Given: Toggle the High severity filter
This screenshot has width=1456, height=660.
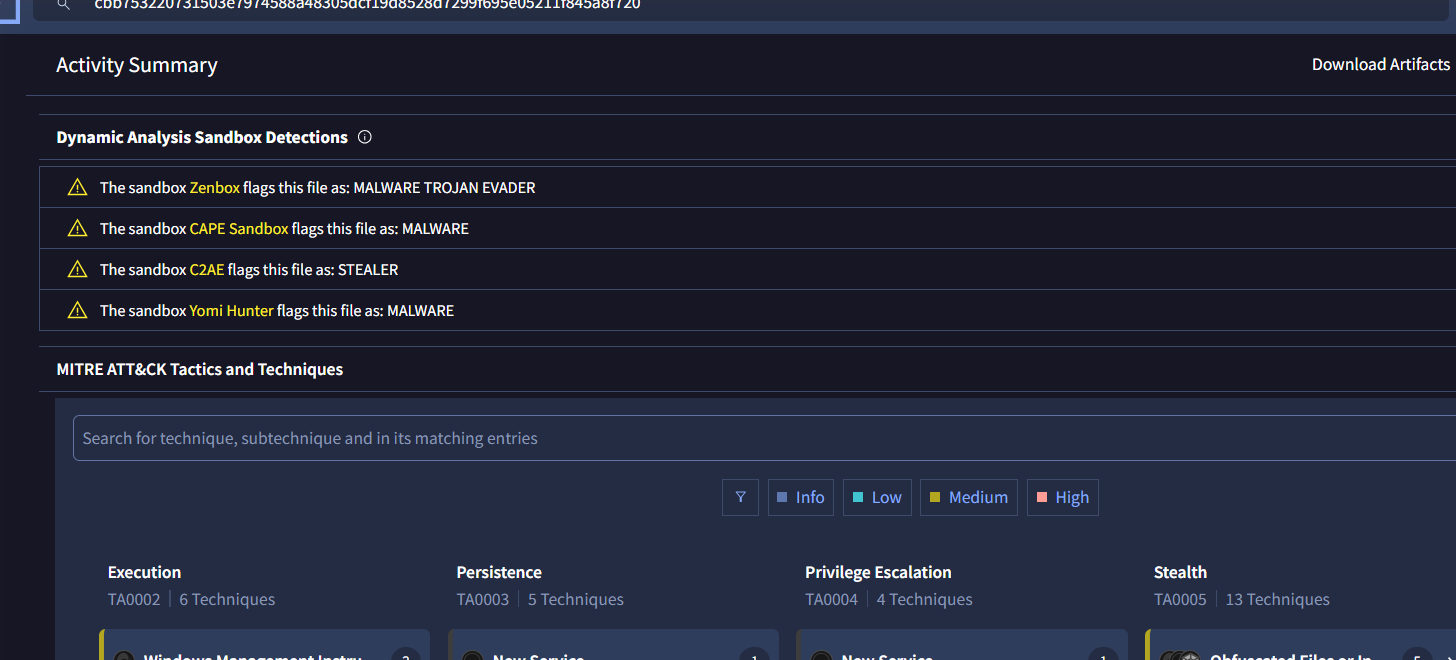Looking at the screenshot, I should coord(1063,497).
